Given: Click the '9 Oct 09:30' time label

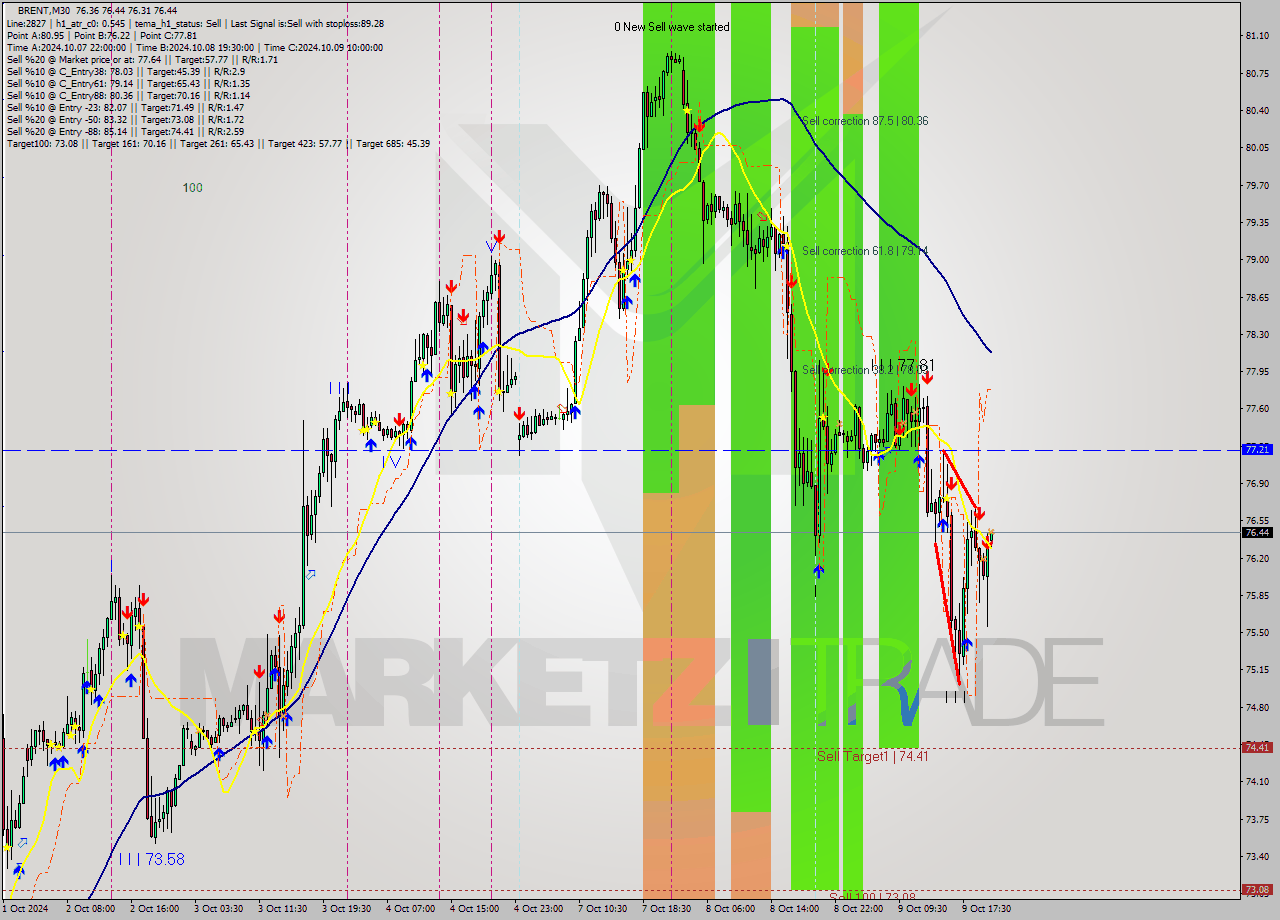Looking at the screenshot, I should coord(922,909).
